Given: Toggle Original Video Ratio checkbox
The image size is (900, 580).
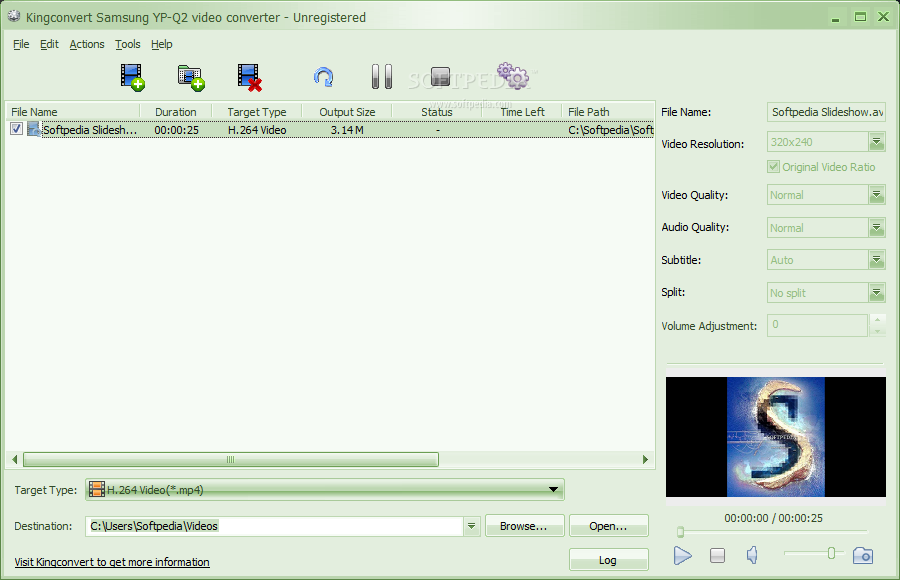Looking at the screenshot, I should coord(774,167).
